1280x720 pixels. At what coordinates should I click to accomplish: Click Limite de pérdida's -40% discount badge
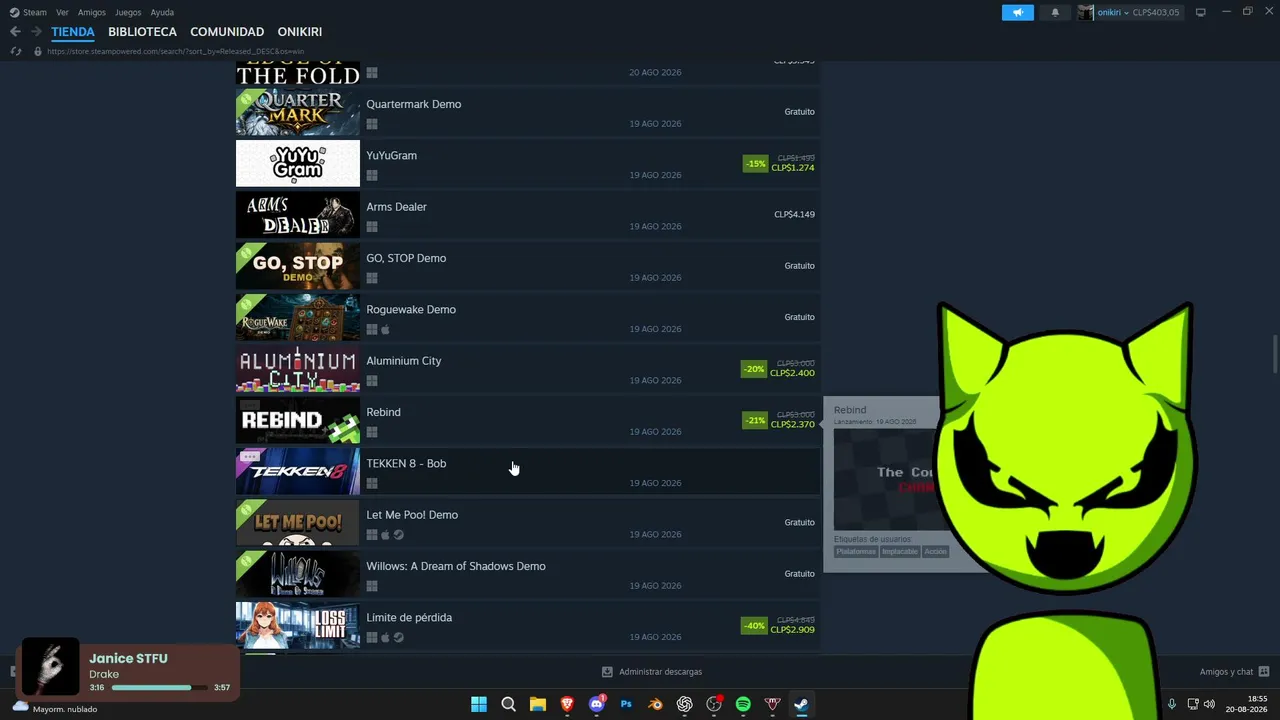click(754, 626)
